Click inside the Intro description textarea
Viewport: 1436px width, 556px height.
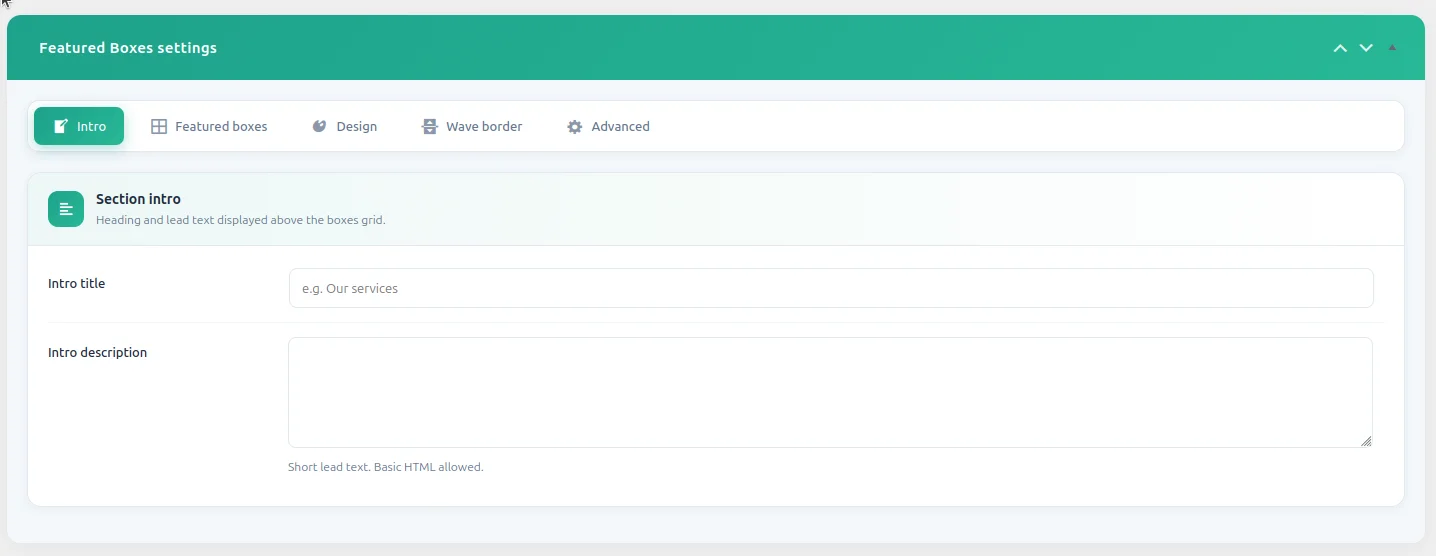click(830, 392)
